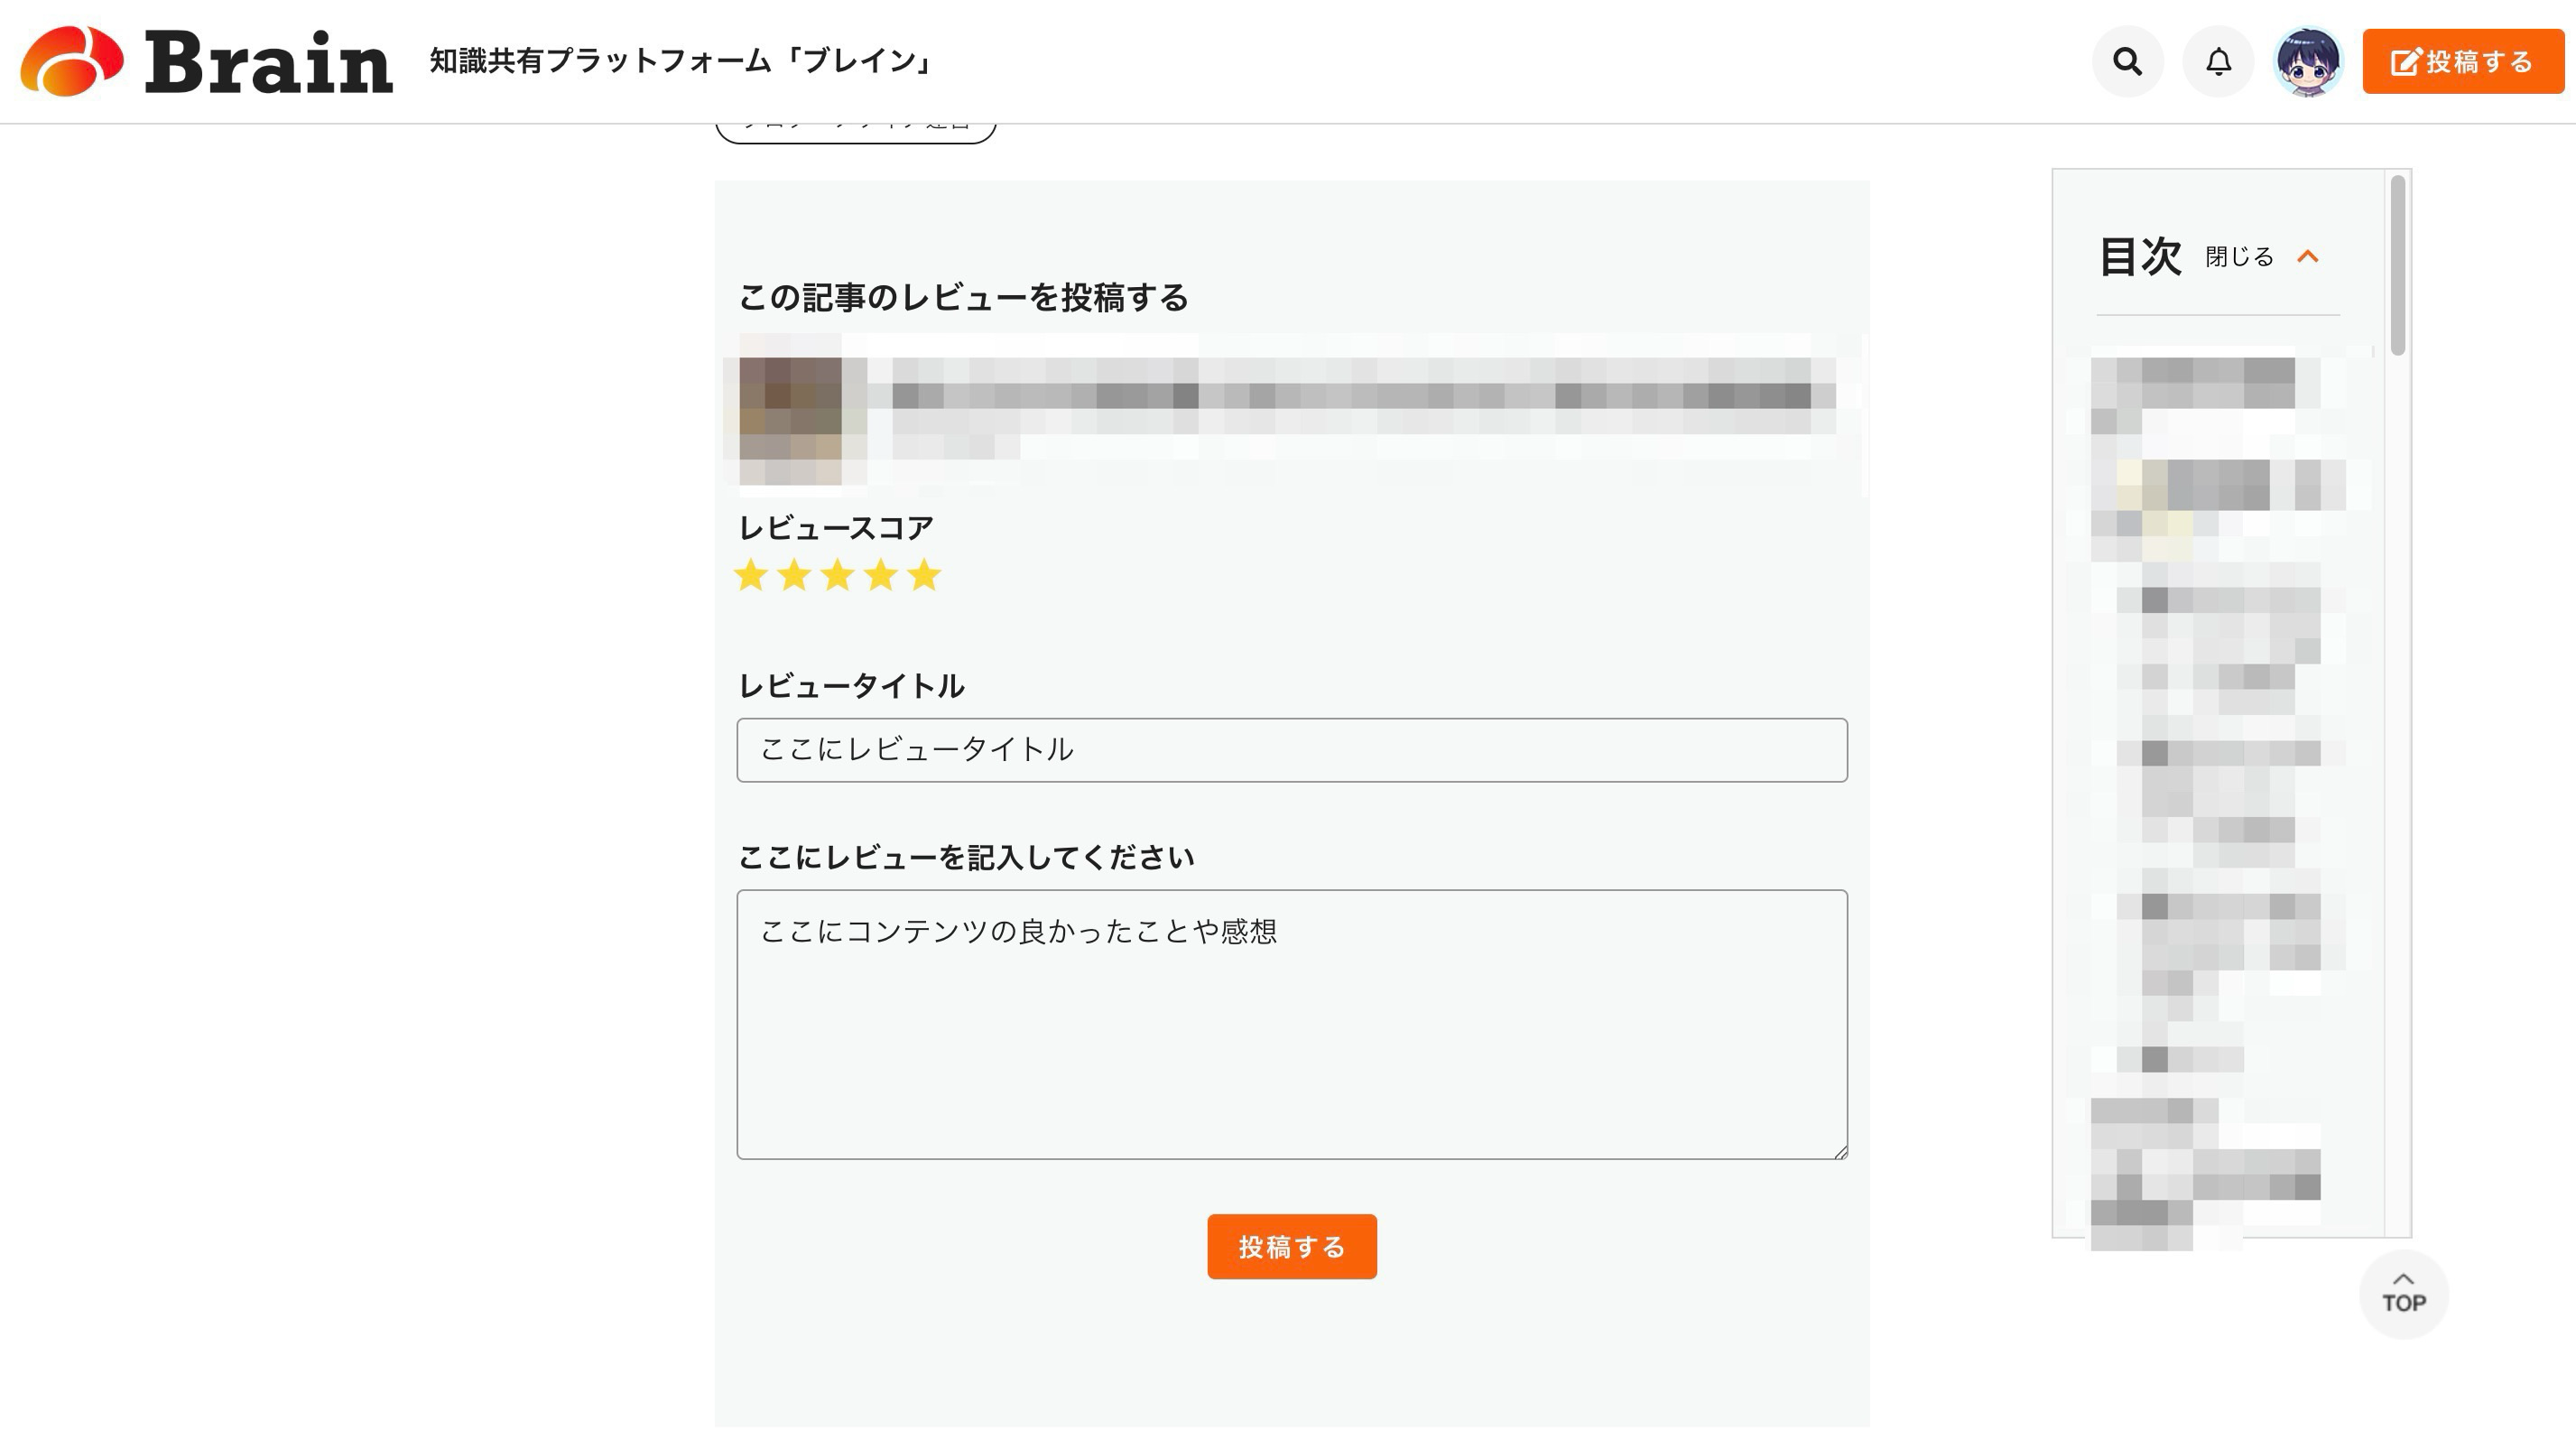This screenshot has height=1430, width=2576.
Task: Open the notifications bell icon
Action: [2218, 62]
